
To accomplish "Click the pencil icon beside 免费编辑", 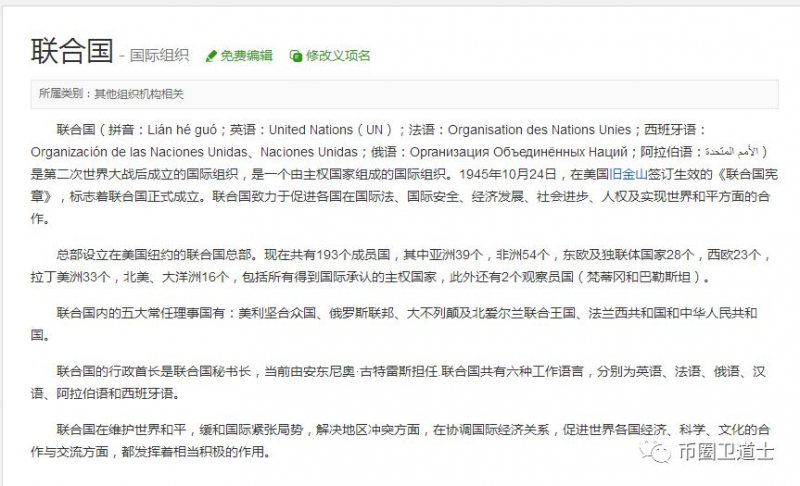I will tap(211, 56).
